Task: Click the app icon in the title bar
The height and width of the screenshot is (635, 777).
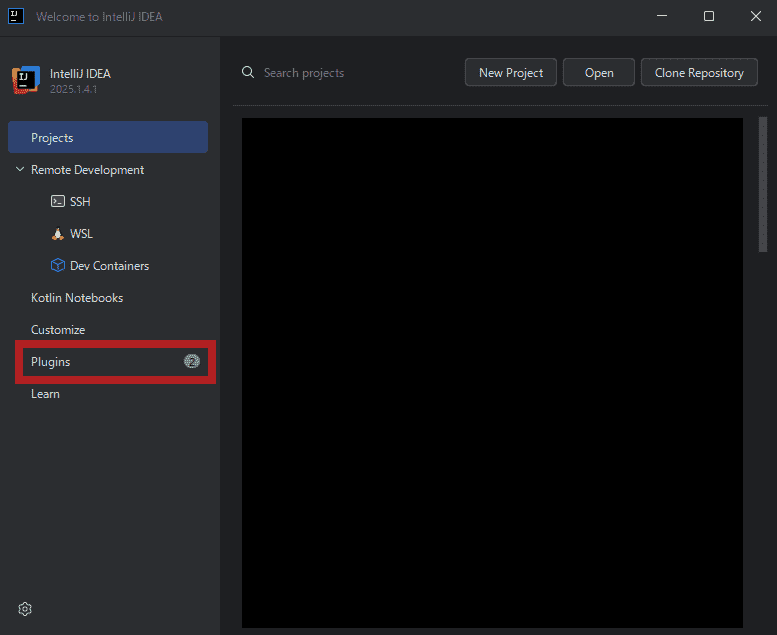Action: [16, 16]
